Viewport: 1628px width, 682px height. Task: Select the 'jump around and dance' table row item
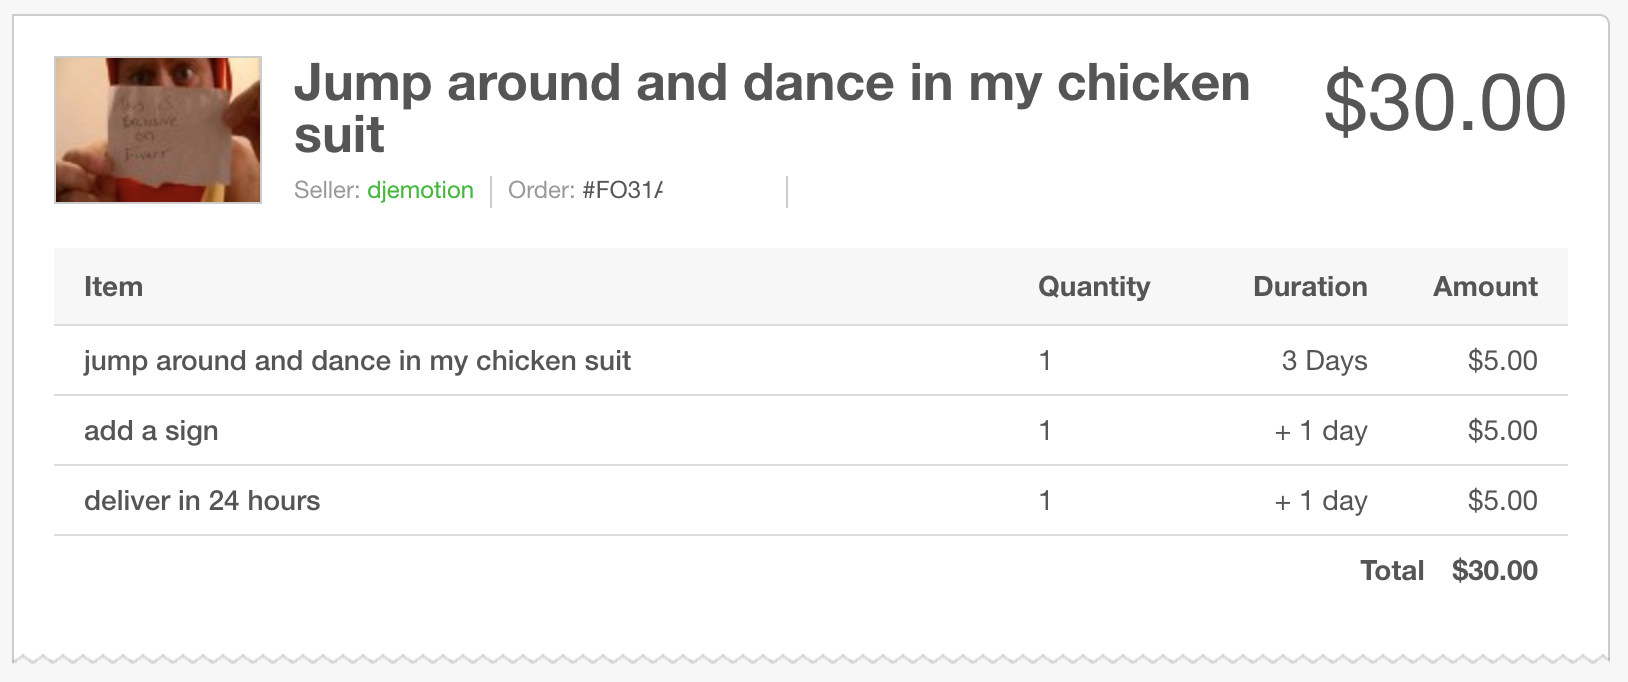click(357, 361)
